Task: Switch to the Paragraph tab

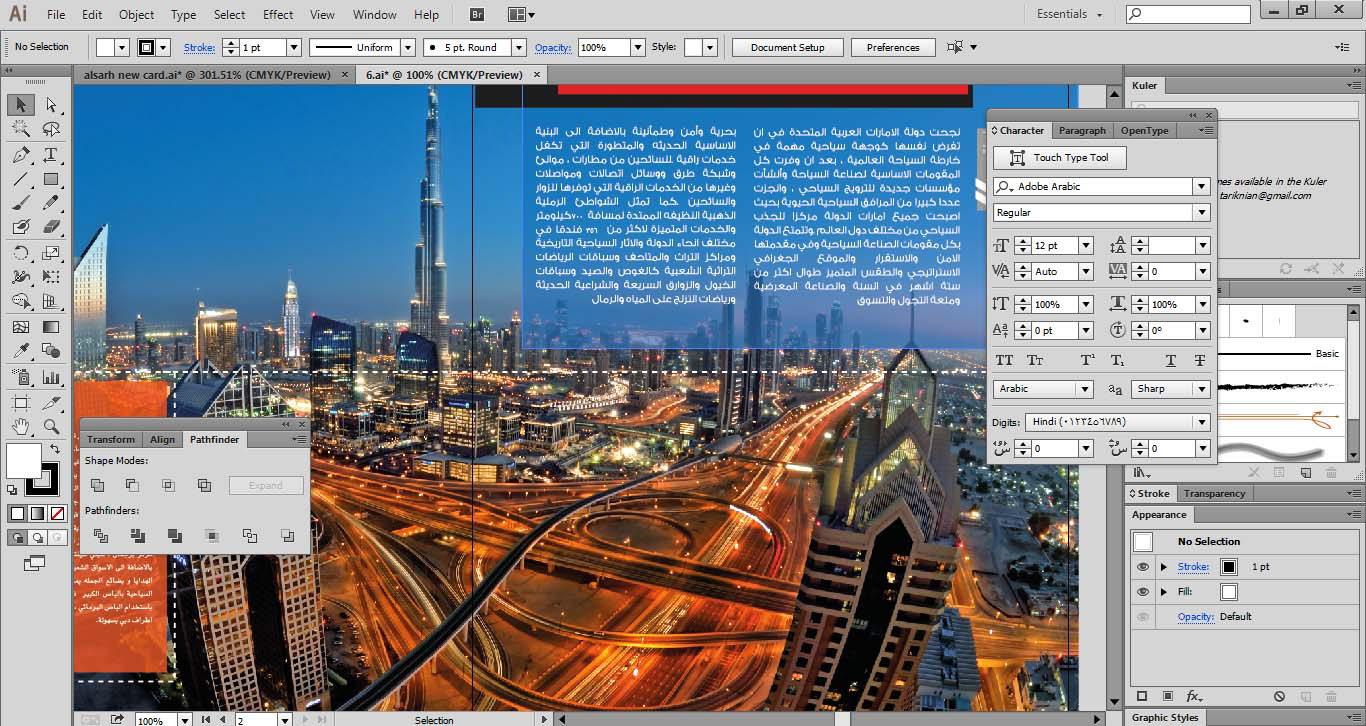Action: click(x=1082, y=130)
